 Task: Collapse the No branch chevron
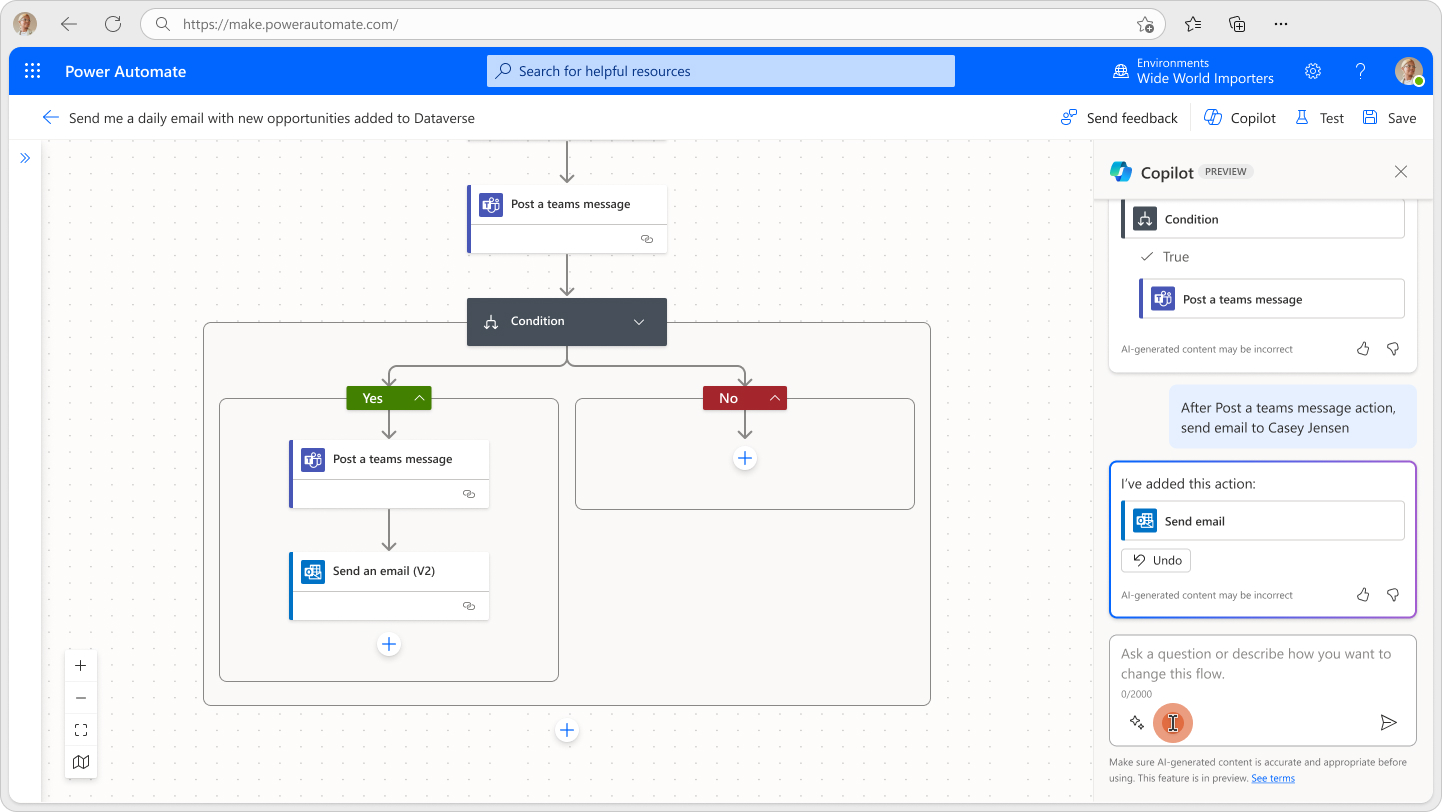775,398
